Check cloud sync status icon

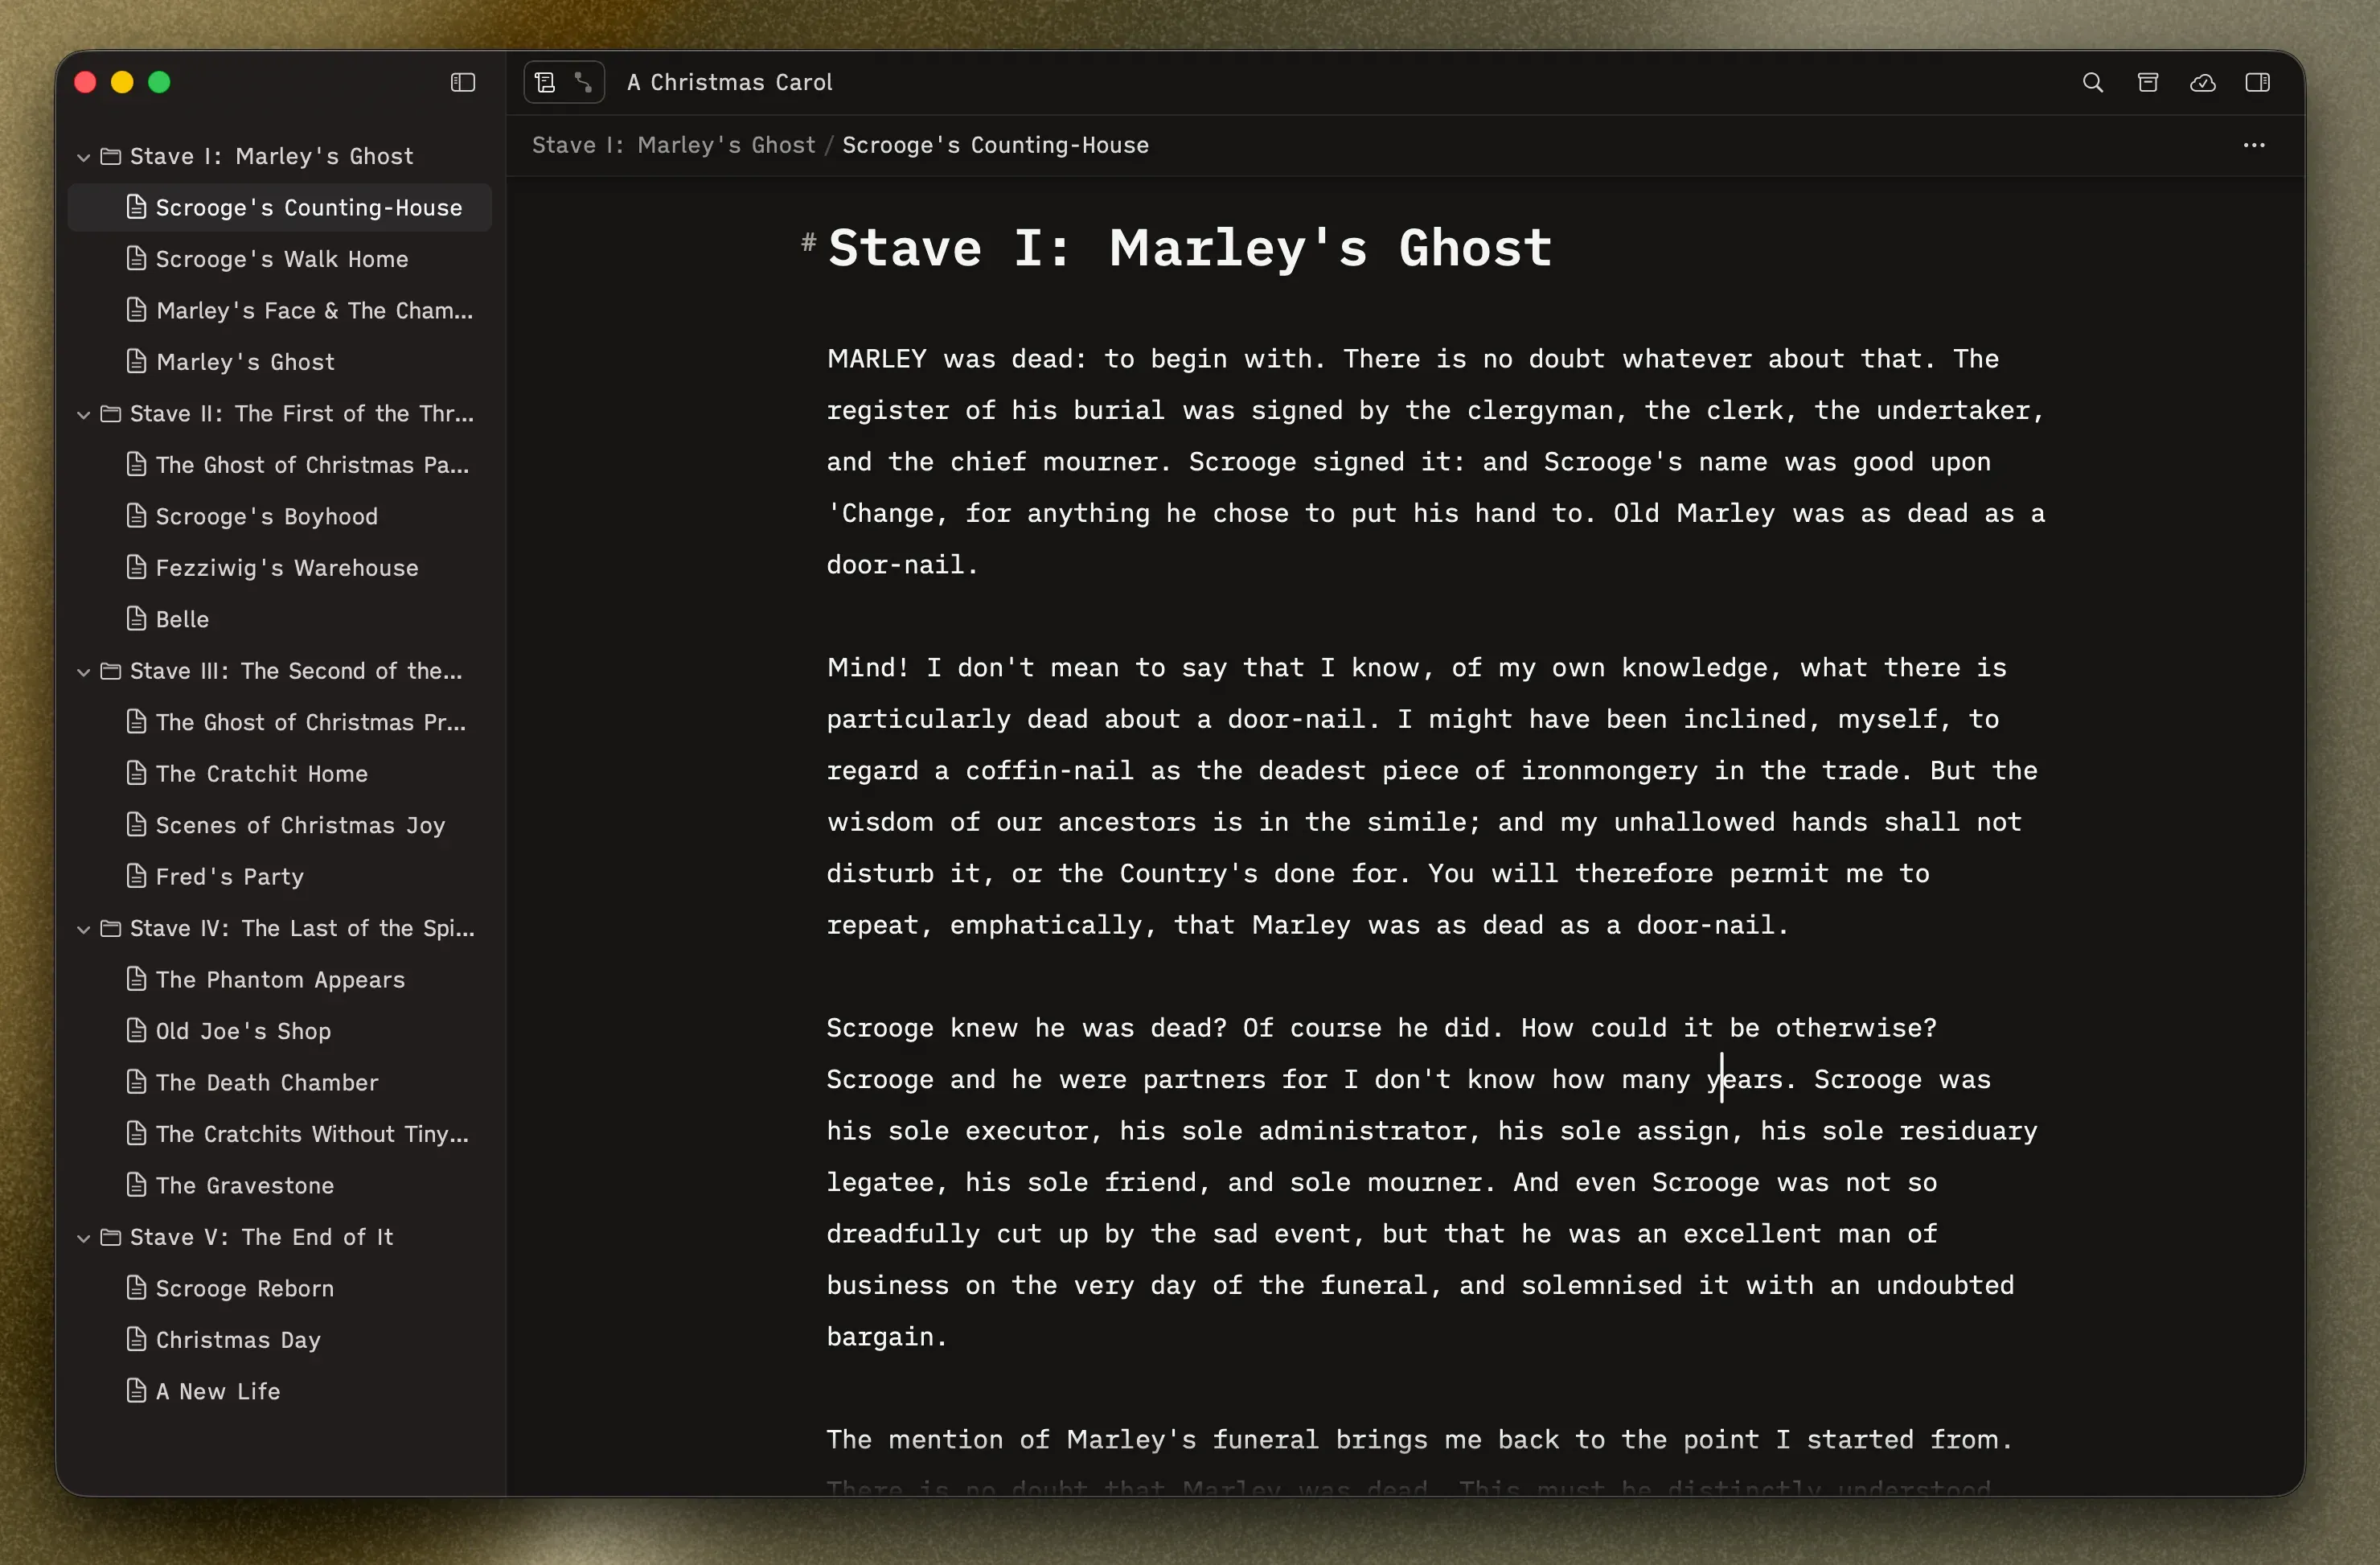[x=2202, y=82]
